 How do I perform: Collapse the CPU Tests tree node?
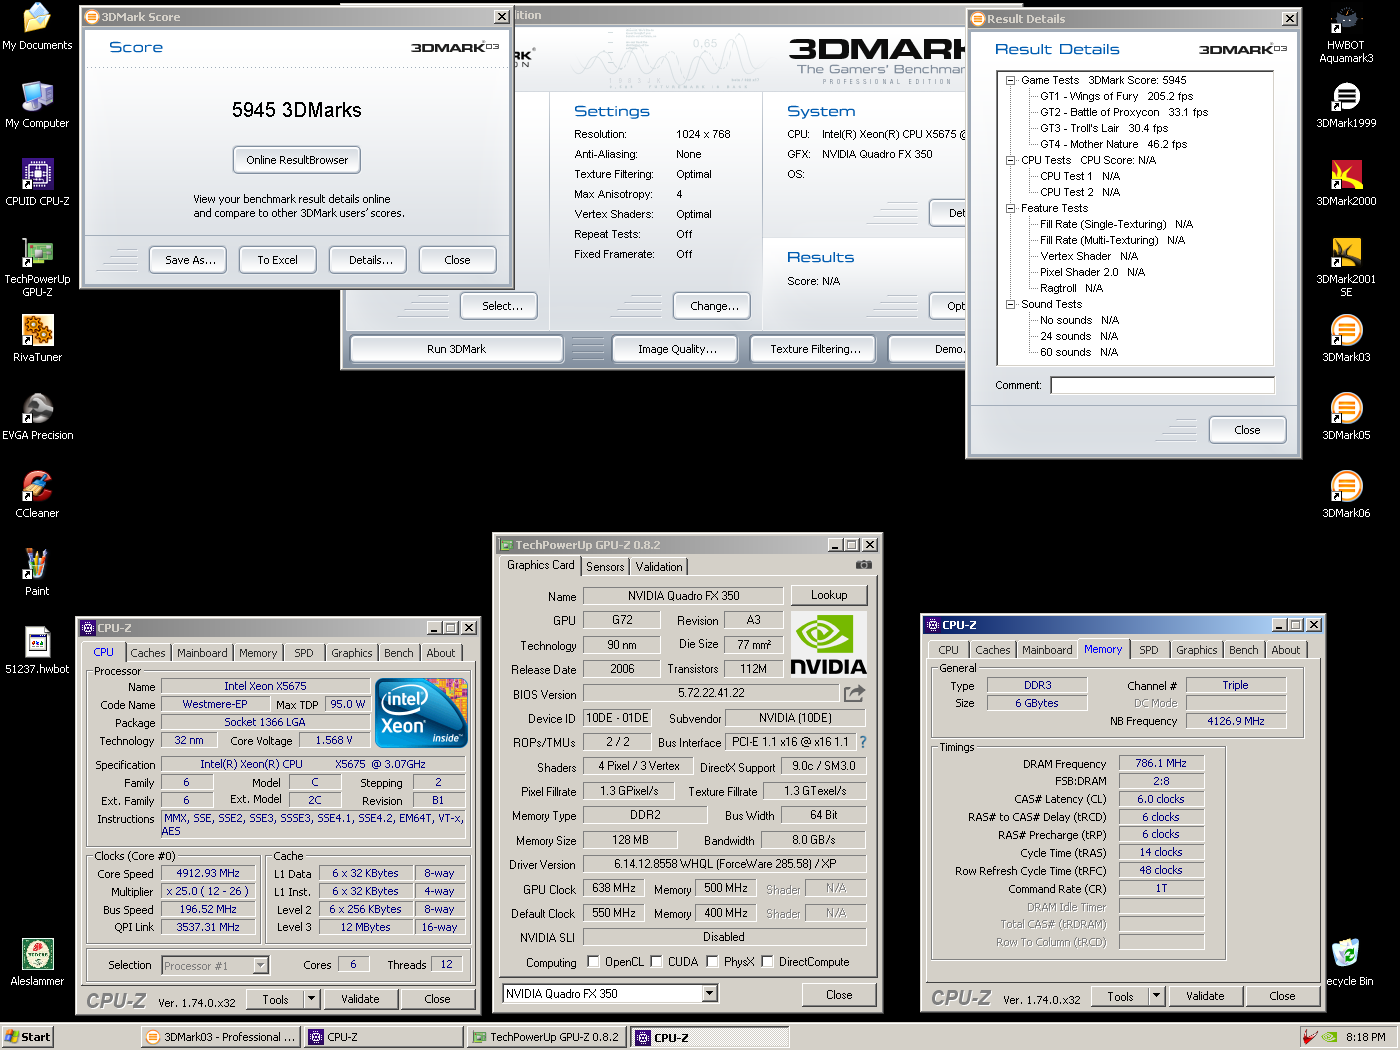click(x=1011, y=160)
